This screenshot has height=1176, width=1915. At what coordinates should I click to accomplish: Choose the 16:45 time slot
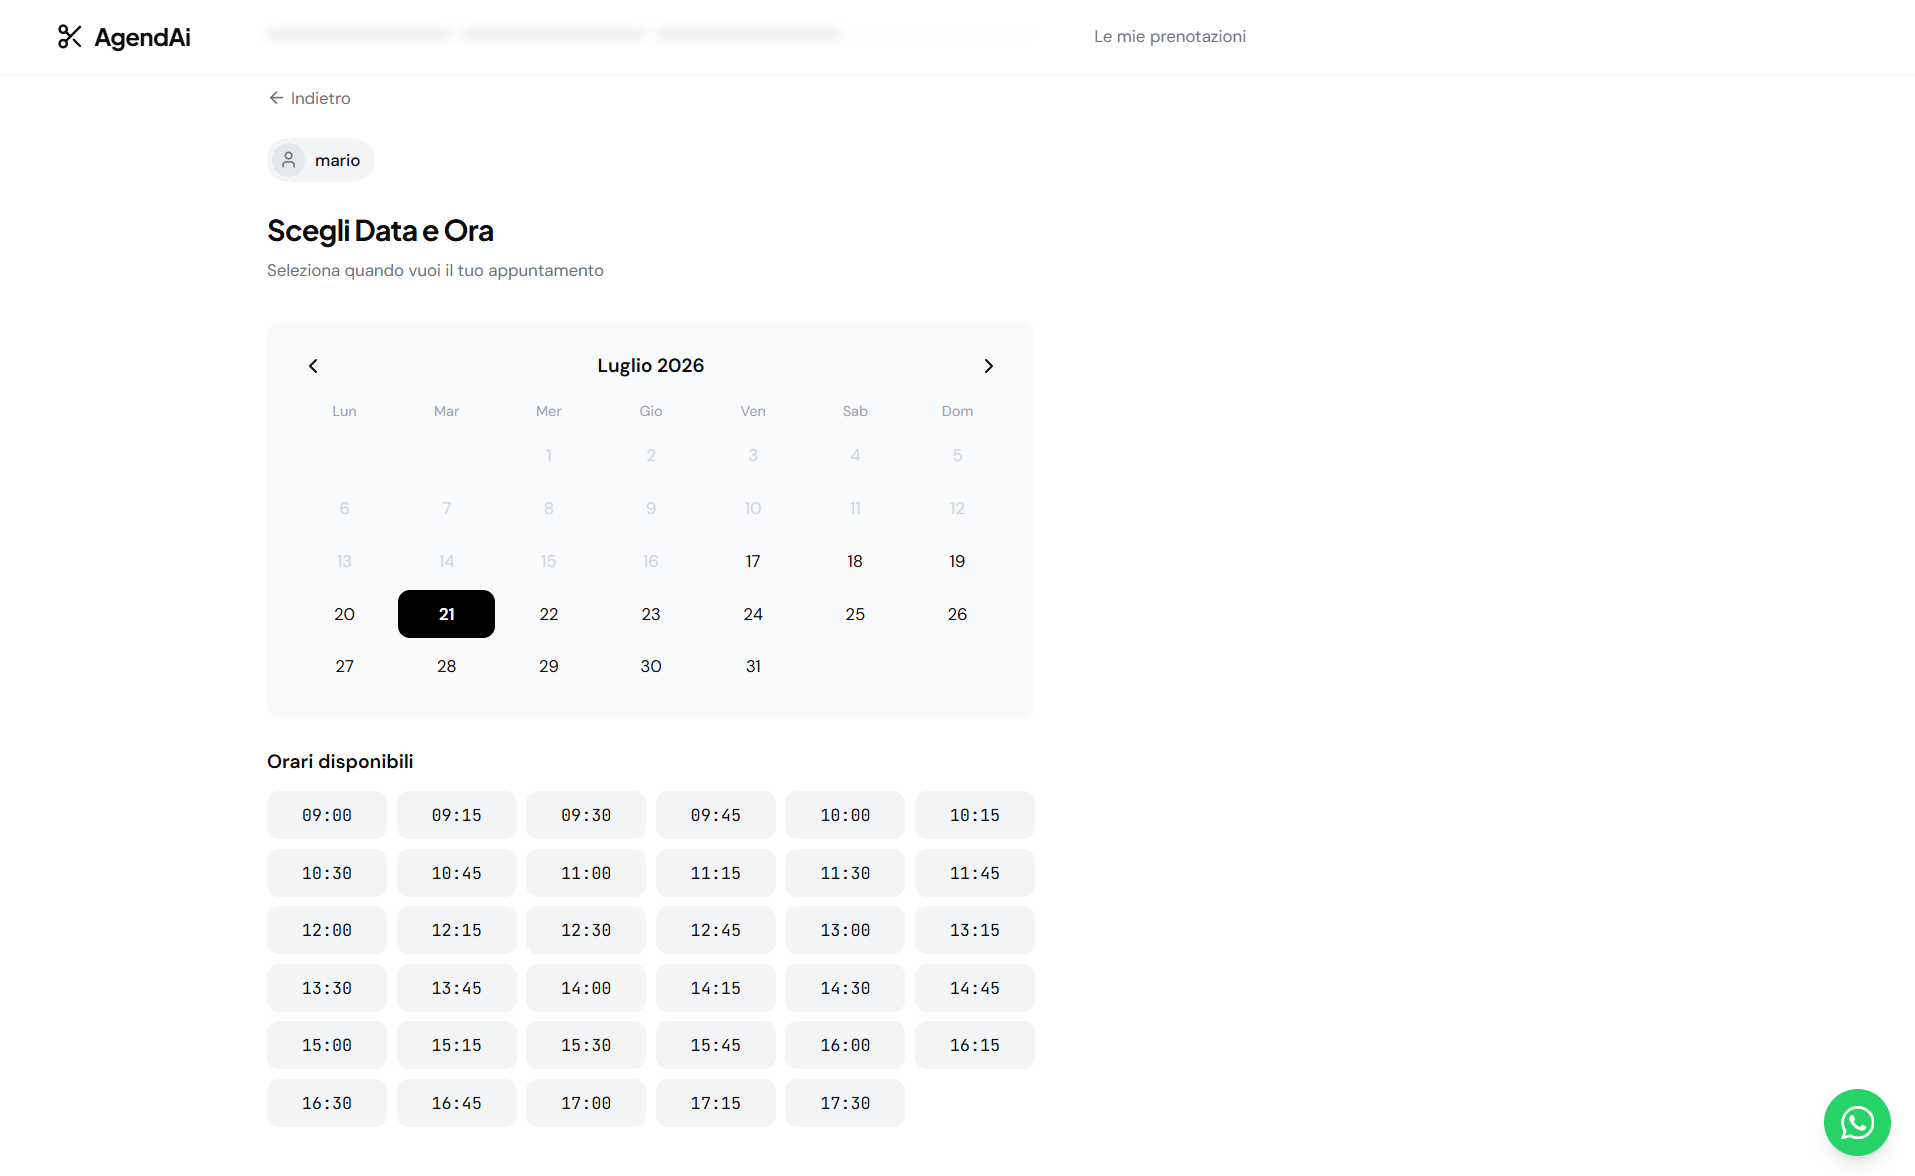point(457,1103)
